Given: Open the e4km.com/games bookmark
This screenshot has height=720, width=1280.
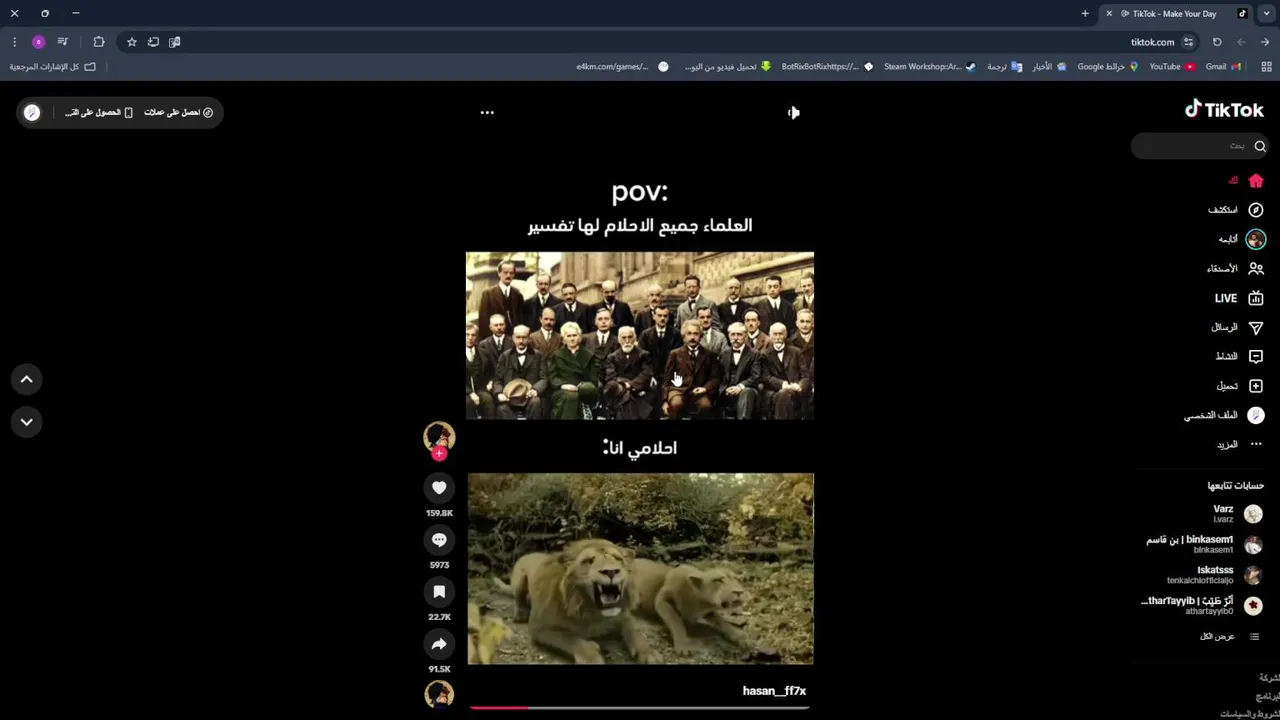Looking at the screenshot, I should pos(622,67).
